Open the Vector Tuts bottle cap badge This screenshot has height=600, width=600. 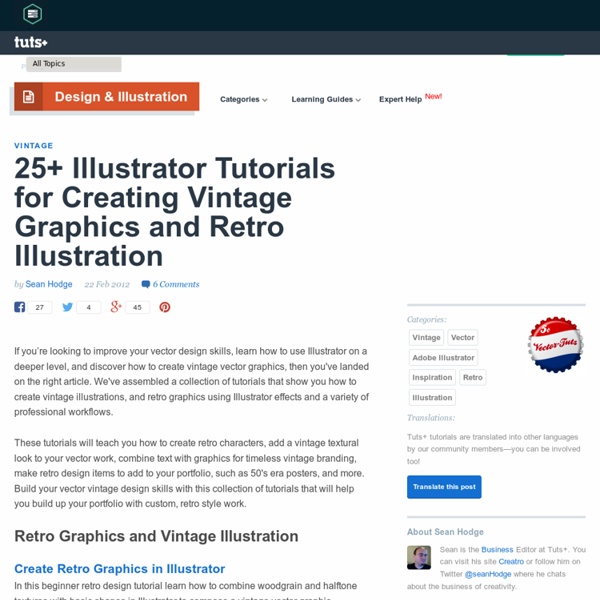click(555, 344)
